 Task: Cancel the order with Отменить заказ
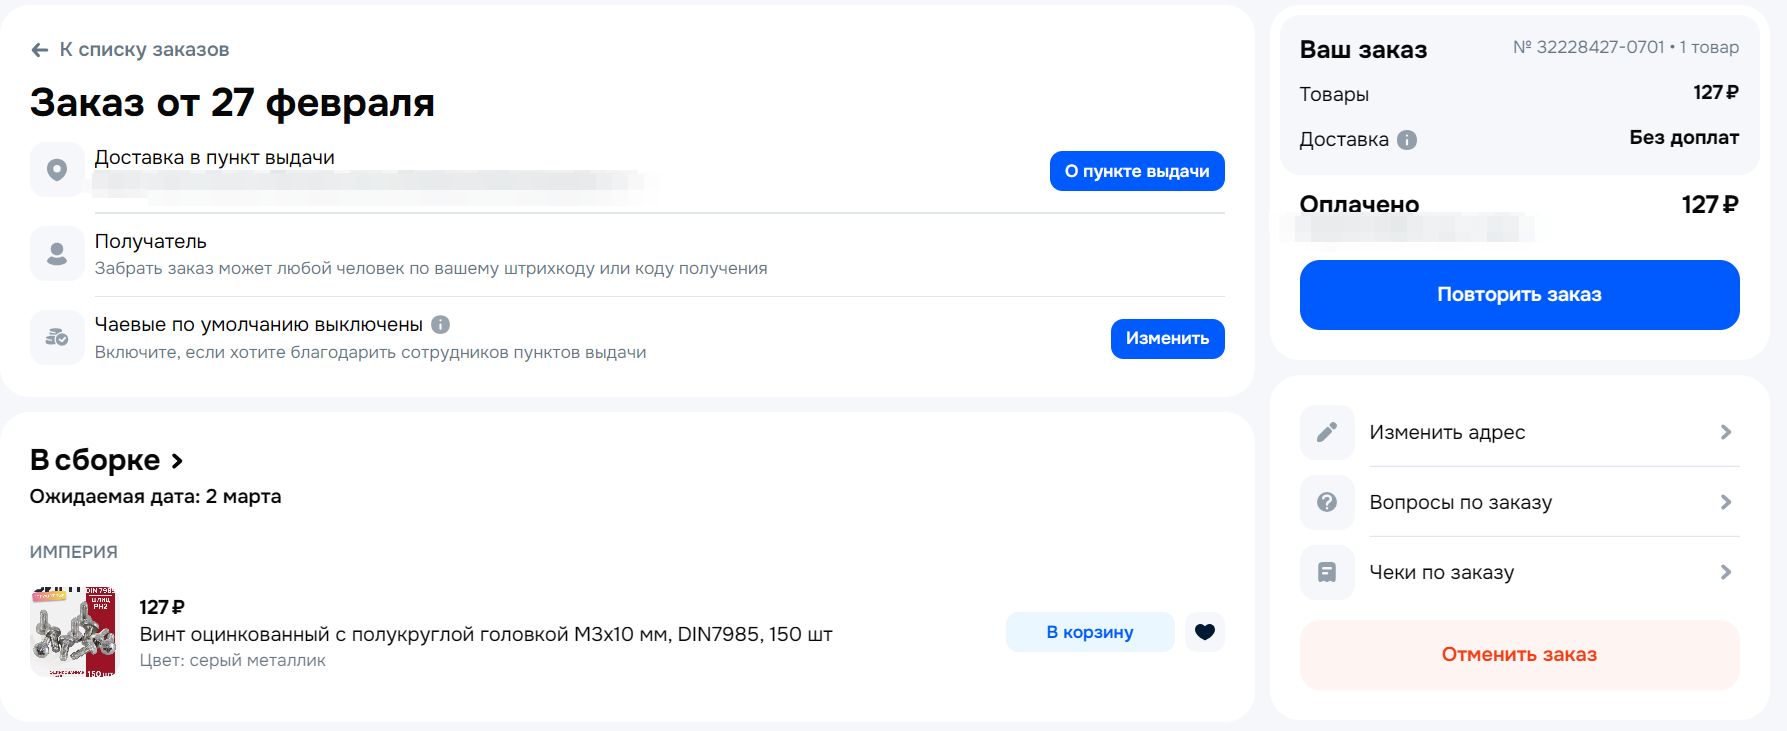coord(1519,655)
